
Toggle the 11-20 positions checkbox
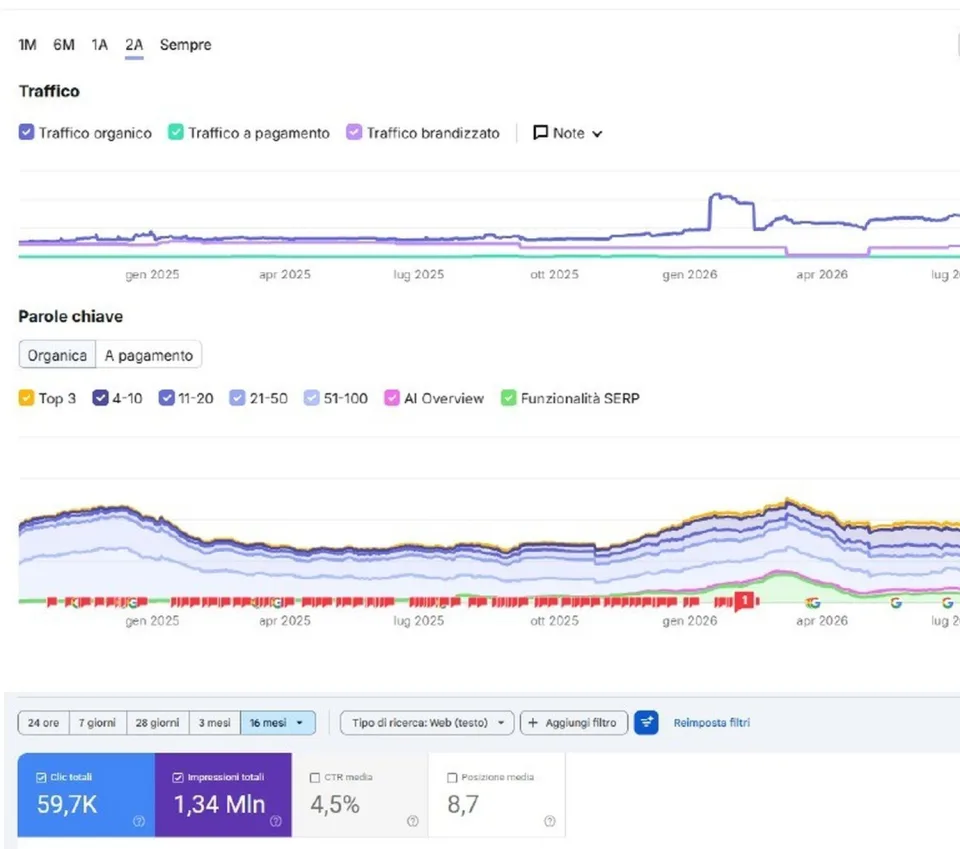(x=167, y=398)
